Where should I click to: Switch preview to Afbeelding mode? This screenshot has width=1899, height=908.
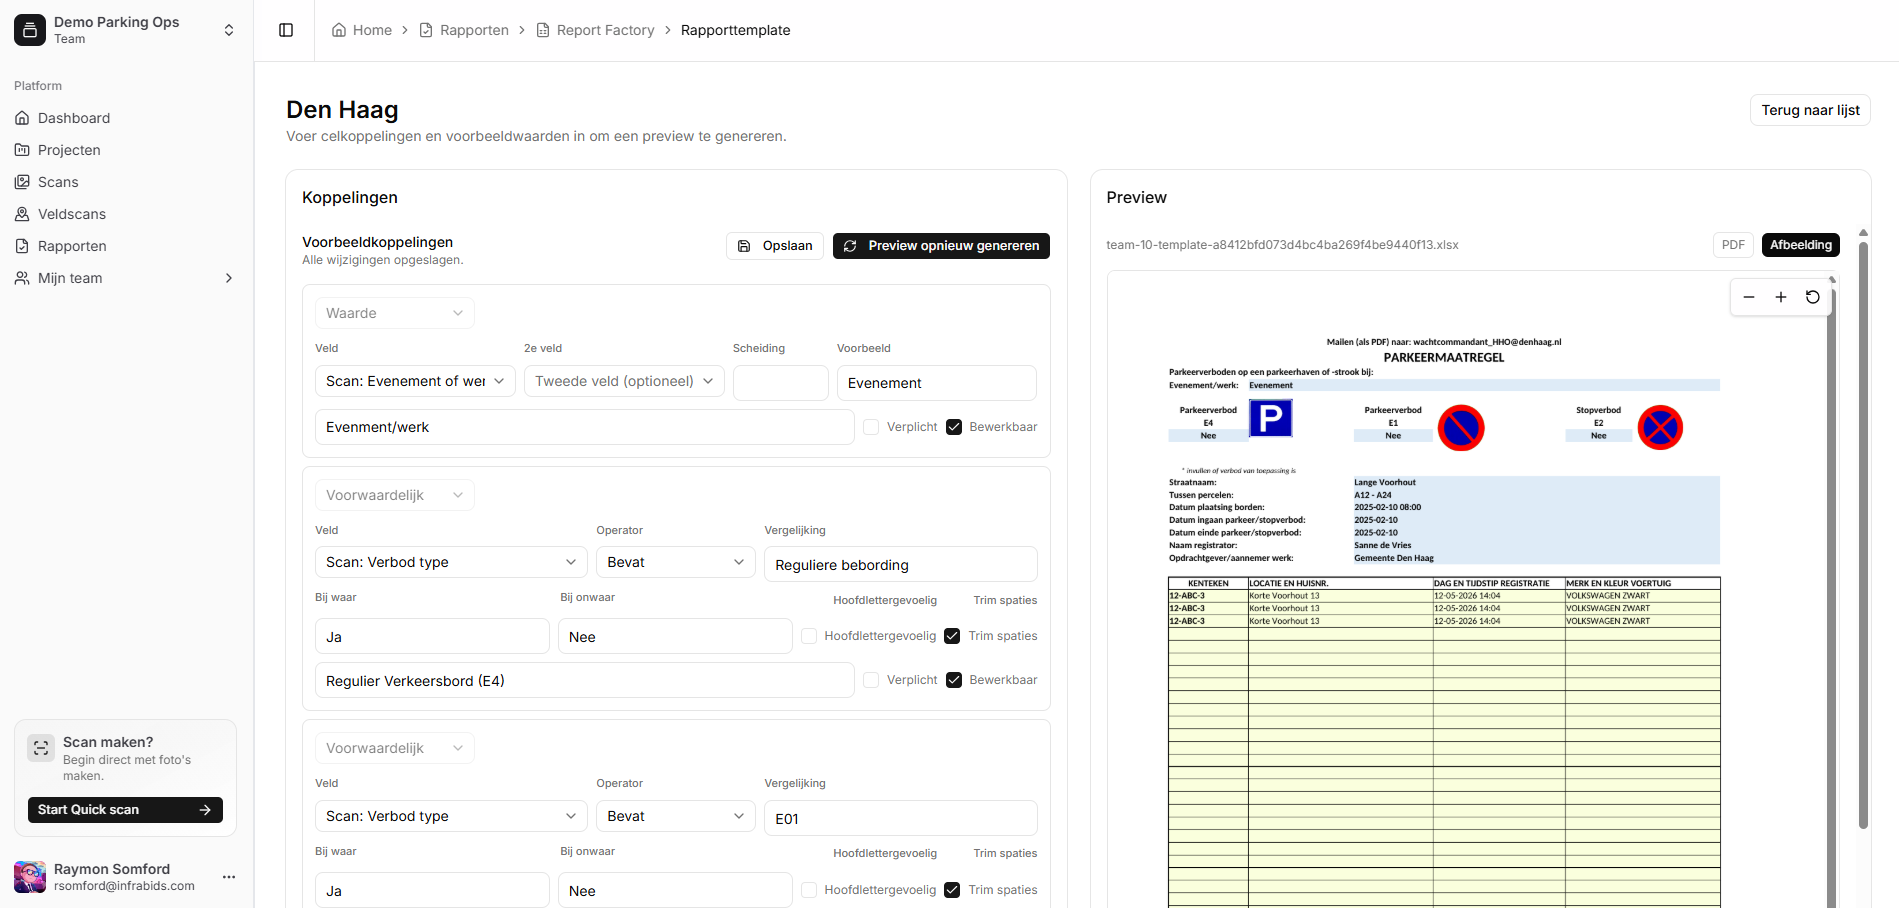1800,245
